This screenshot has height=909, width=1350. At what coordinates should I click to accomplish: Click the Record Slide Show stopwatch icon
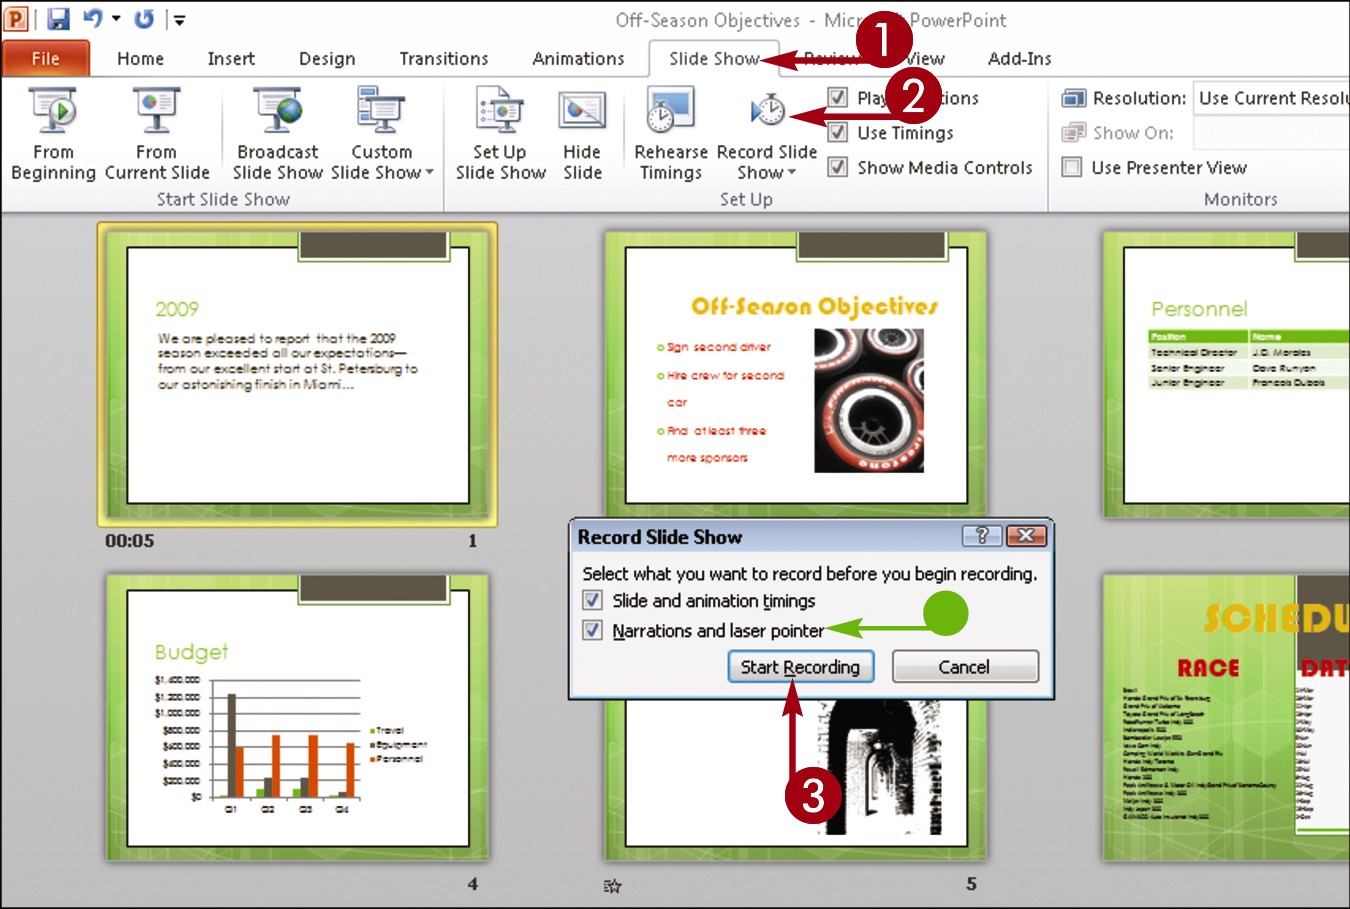(768, 110)
